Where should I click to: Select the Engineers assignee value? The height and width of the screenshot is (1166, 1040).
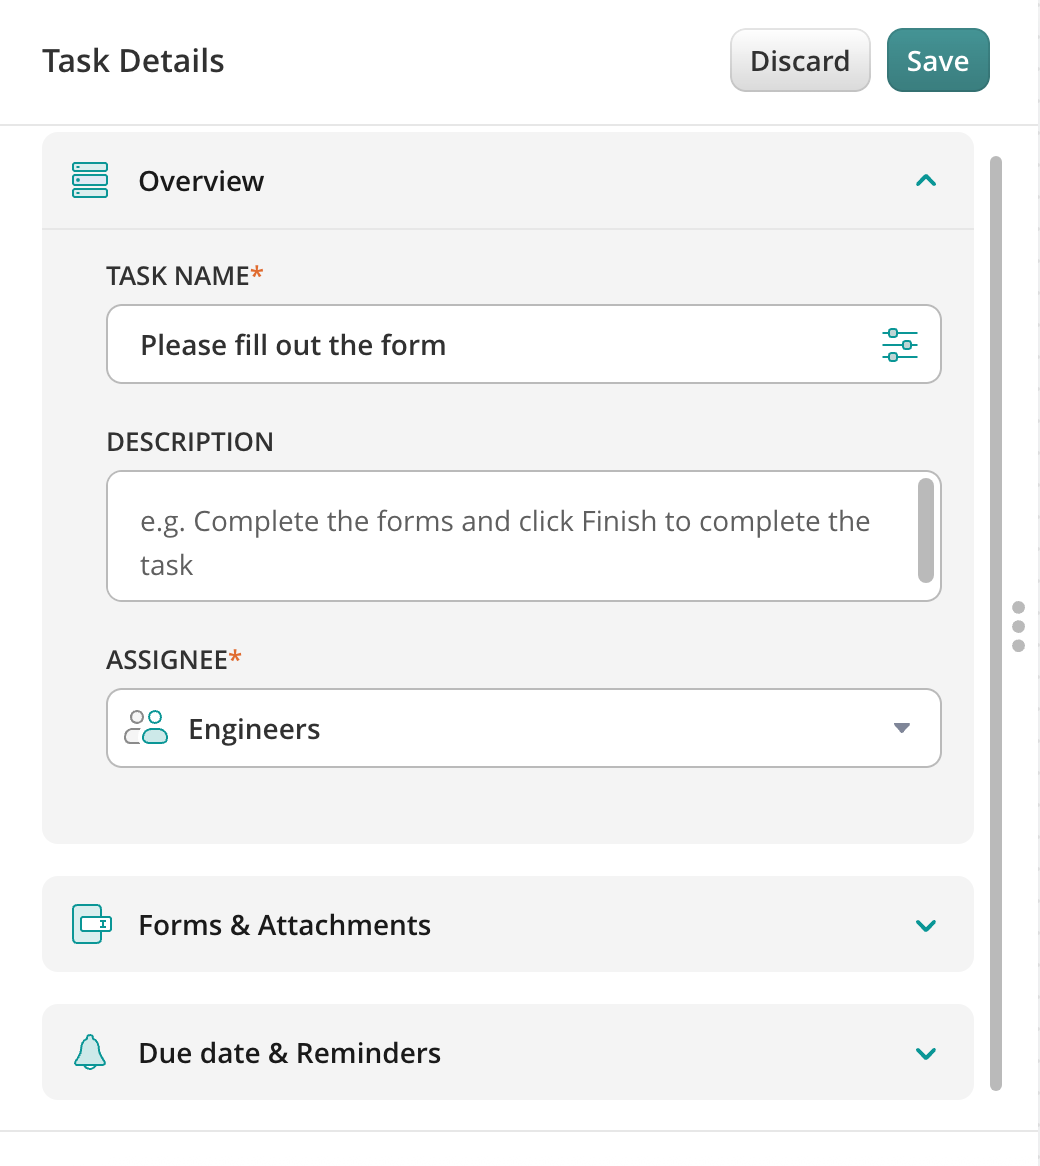[254, 729]
